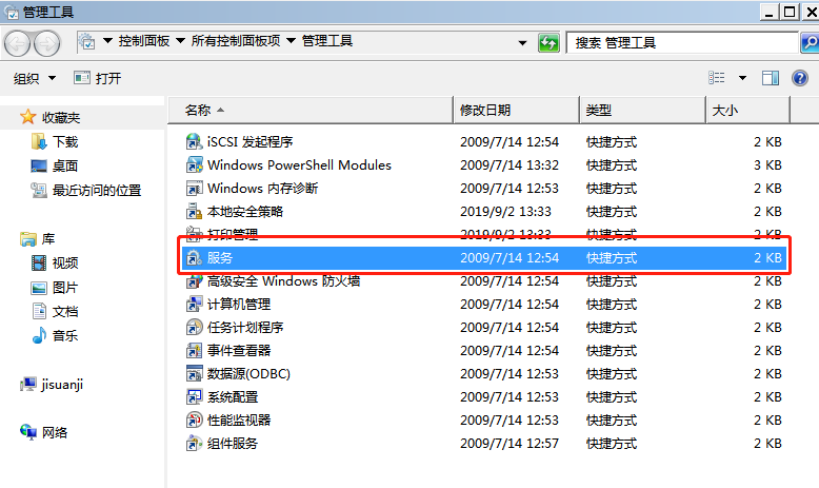Click the 打开 toolbar button
819x488 pixels.
click(x=98, y=78)
